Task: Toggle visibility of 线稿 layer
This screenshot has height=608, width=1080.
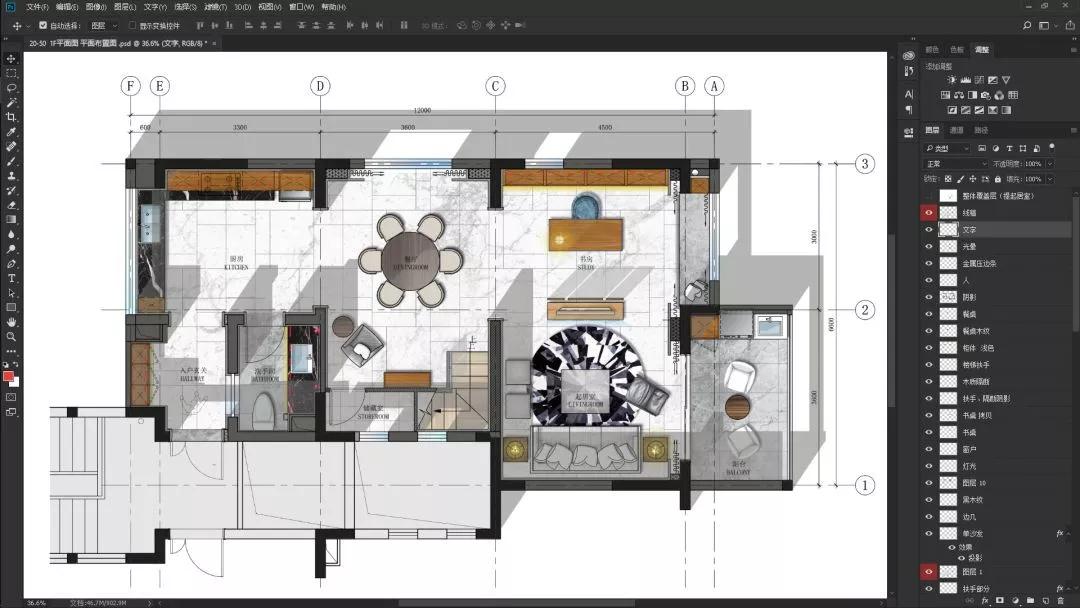Action: [929, 213]
